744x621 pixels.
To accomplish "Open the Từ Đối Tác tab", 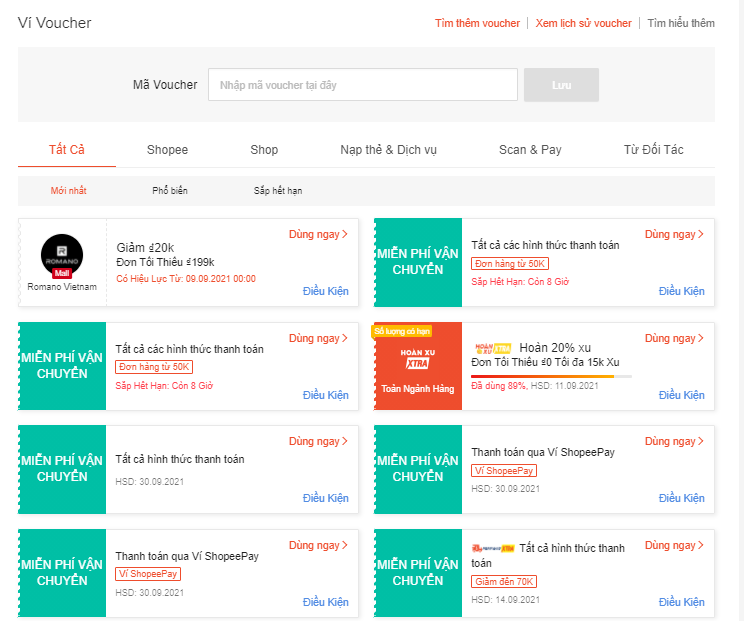I will click(x=653, y=150).
